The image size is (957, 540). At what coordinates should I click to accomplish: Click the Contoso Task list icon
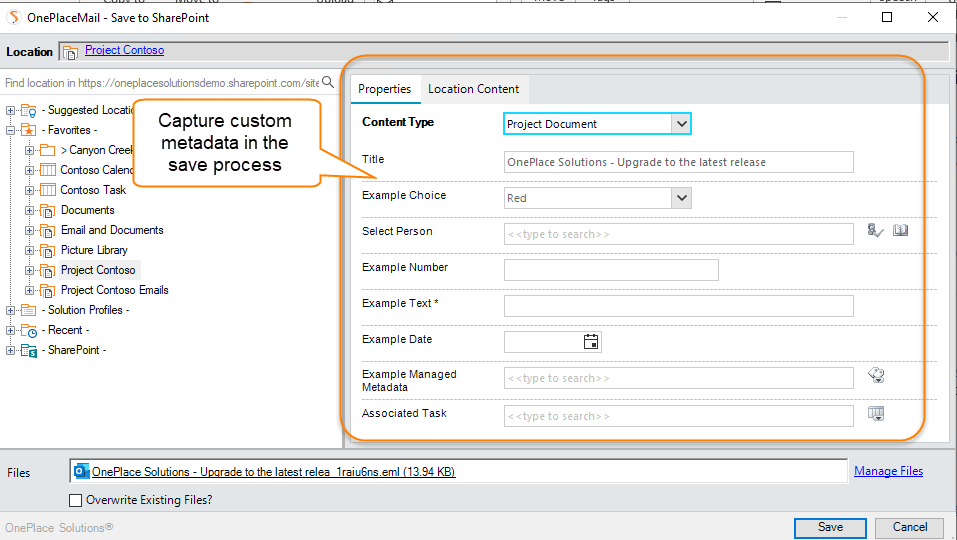click(48, 190)
